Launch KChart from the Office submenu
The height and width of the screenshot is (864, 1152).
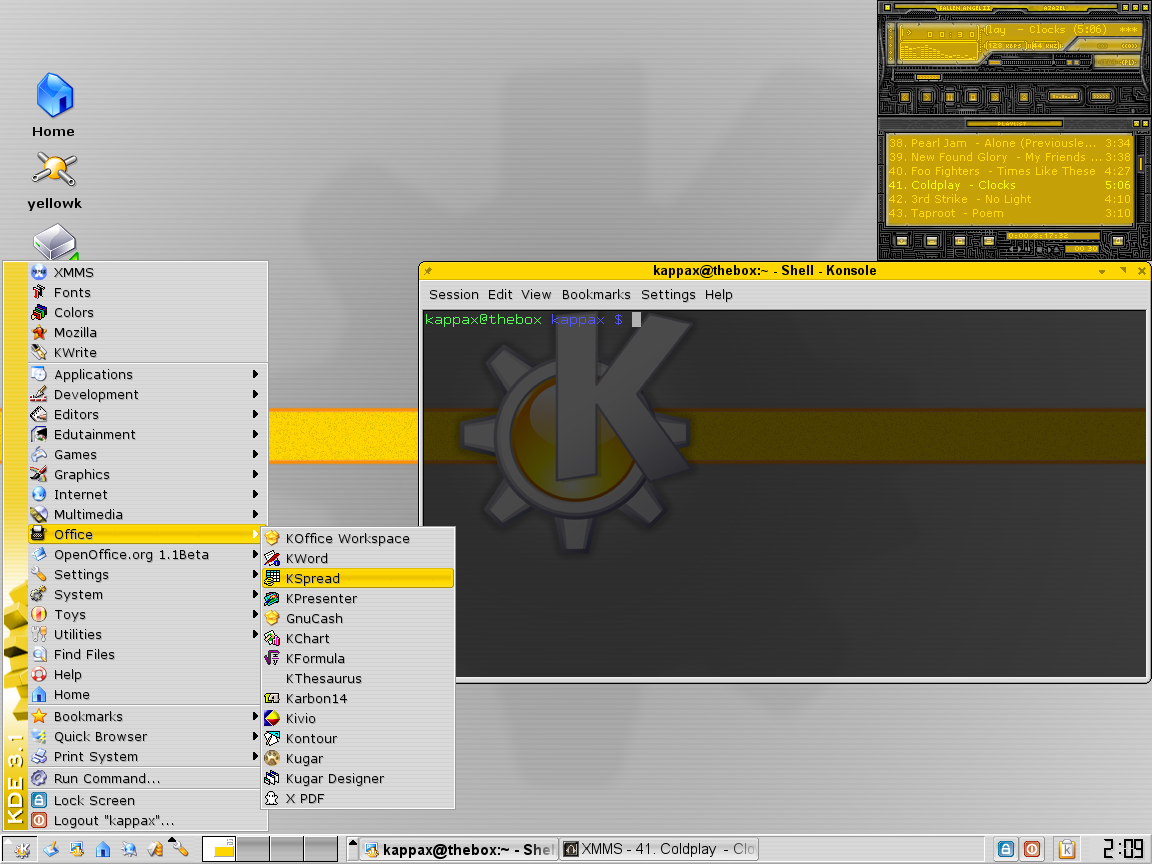[x=358, y=638]
